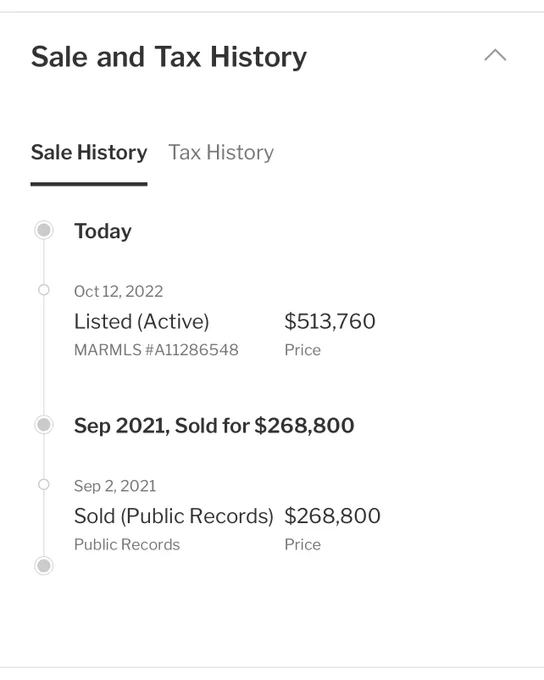
Task: Click the Sale and Tax History heading
Action: (169, 57)
